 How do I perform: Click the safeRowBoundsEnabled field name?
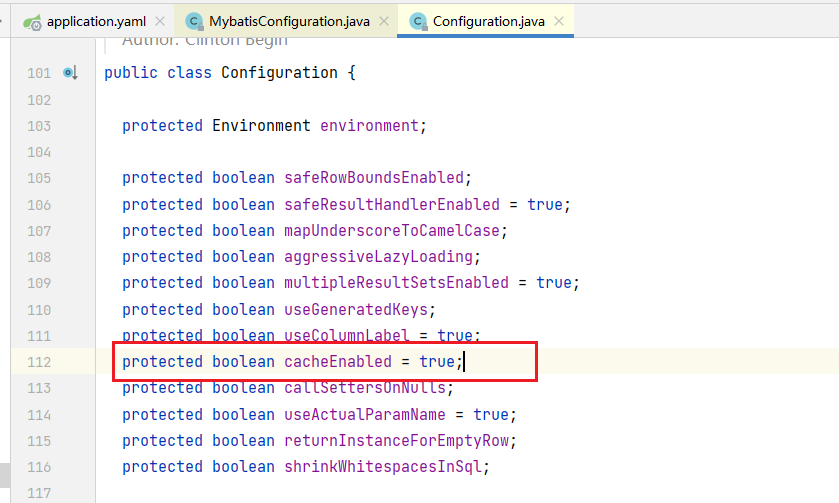374,178
